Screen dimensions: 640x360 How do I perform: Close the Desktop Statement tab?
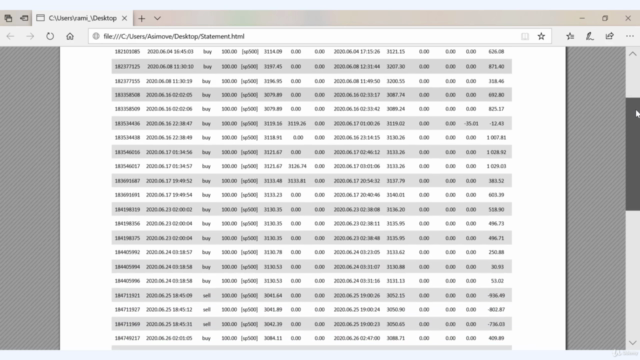(x=124, y=18)
